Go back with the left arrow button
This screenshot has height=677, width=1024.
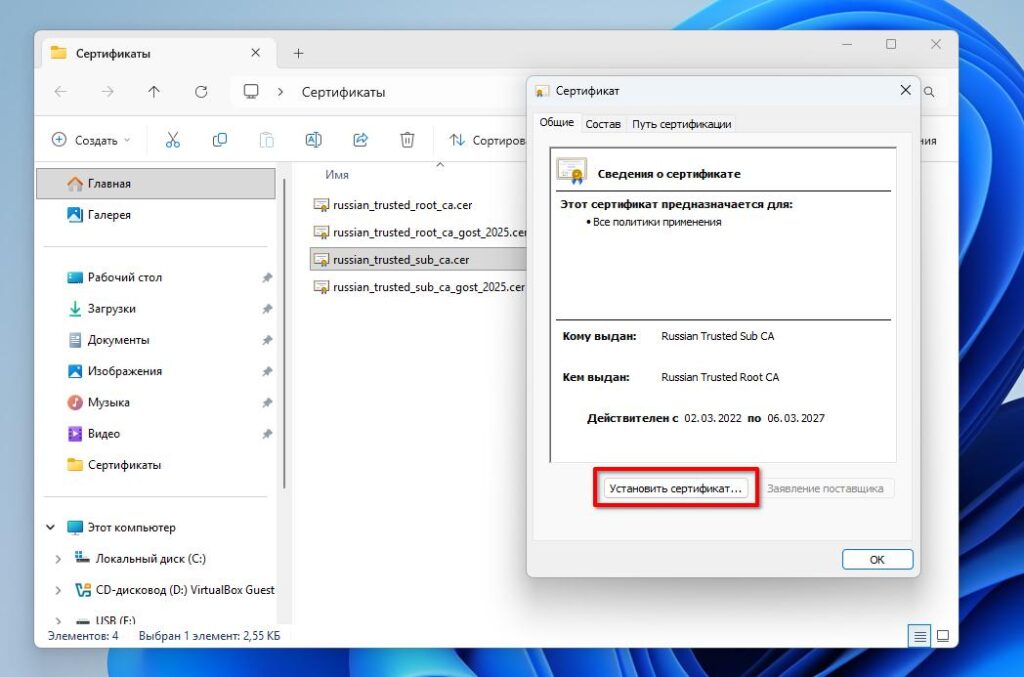point(61,91)
